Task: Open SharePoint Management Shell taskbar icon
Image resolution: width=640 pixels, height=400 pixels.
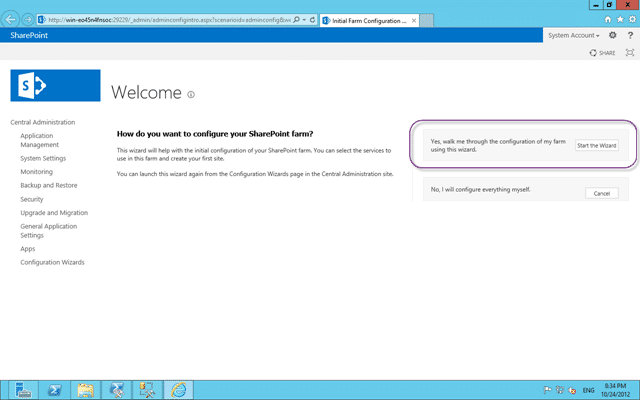Action: point(116,390)
